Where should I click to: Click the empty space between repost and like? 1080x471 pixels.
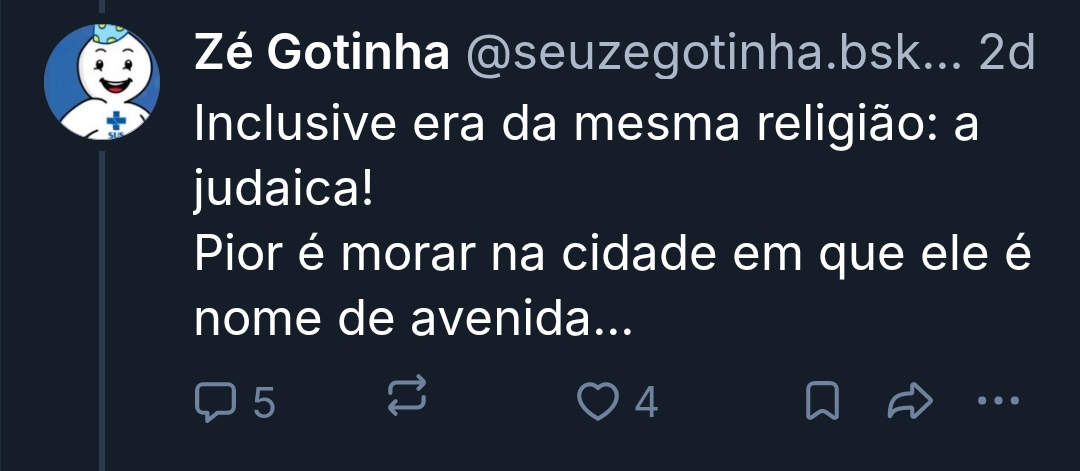click(x=502, y=402)
